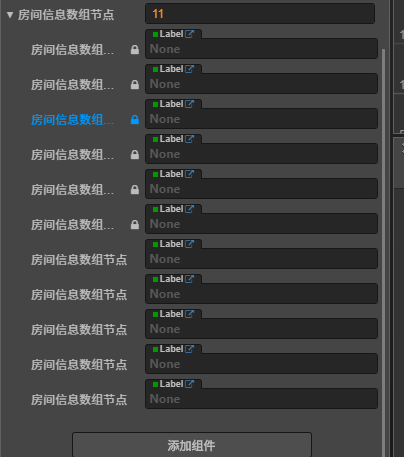Toggle the lock icon on the fourth array item
Viewport: 404px width, 457px height.
(135, 155)
